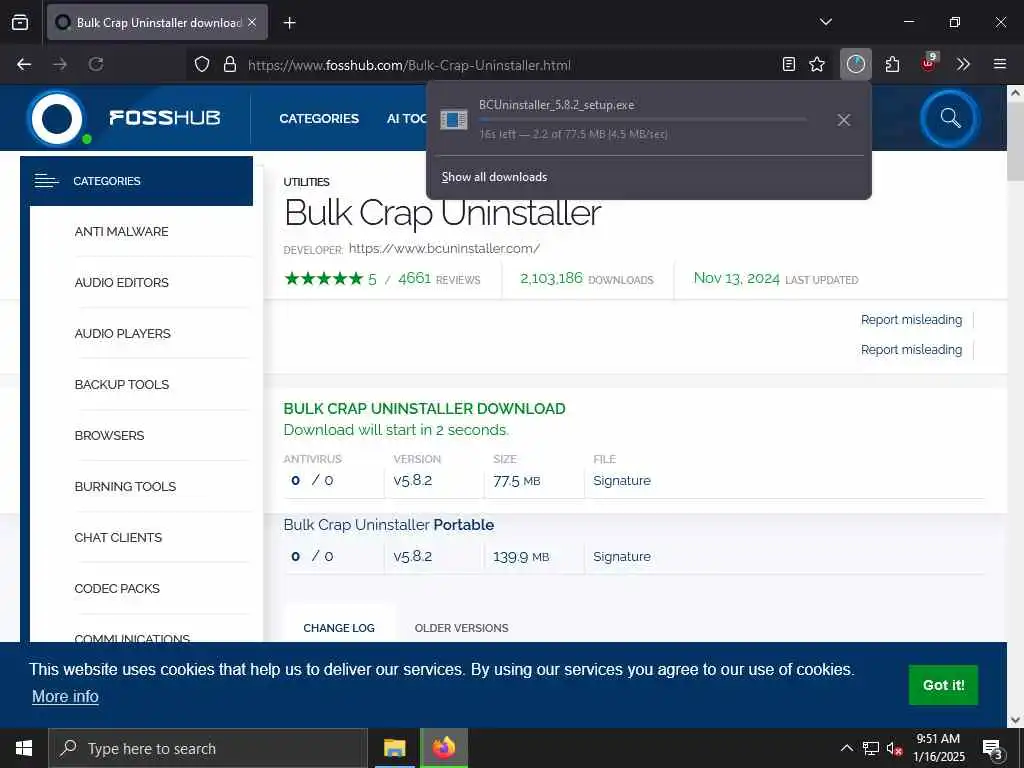Screen dimensions: 1024x768
Task: Open the FossHub search magnifier button
Action: click(x=950, y=118)
